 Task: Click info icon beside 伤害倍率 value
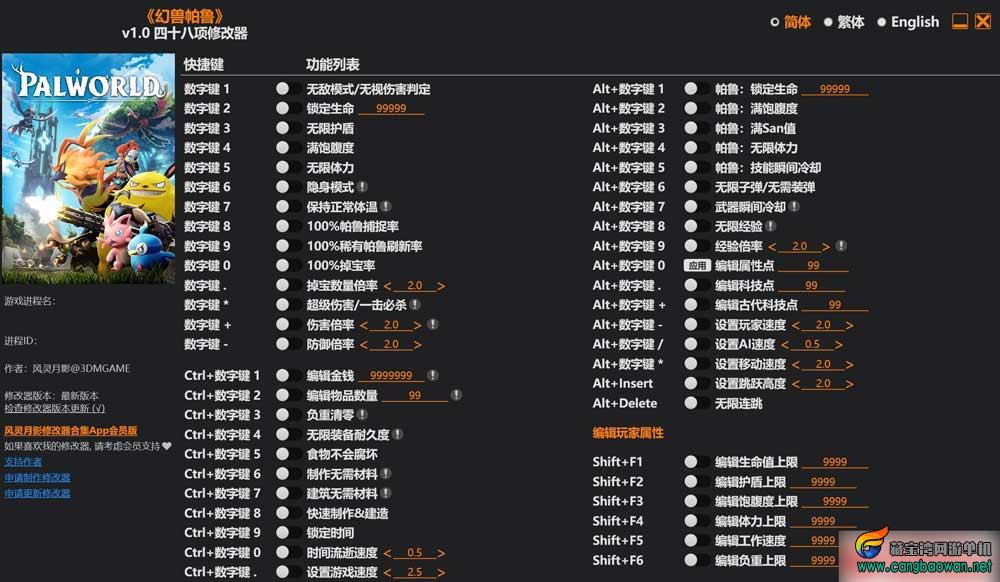[x=433, y=324]
